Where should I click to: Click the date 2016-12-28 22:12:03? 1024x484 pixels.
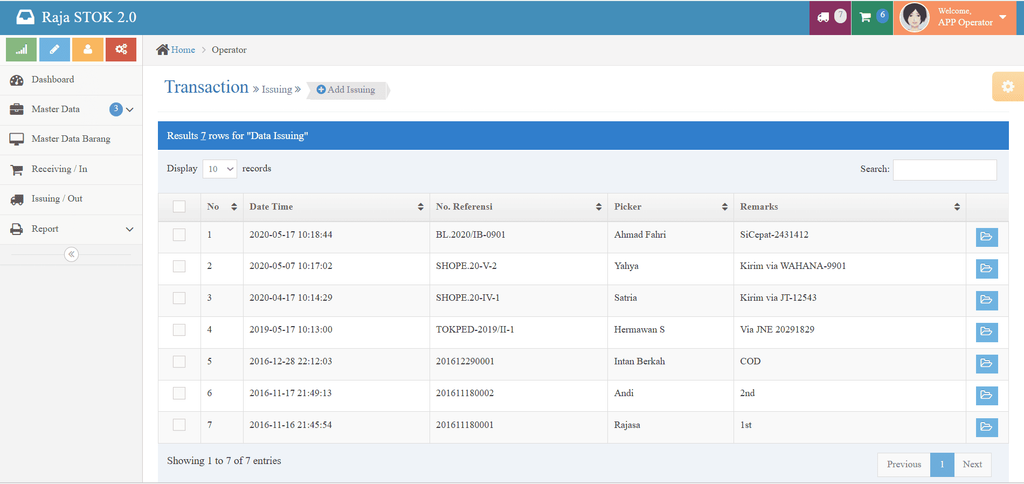291,361
